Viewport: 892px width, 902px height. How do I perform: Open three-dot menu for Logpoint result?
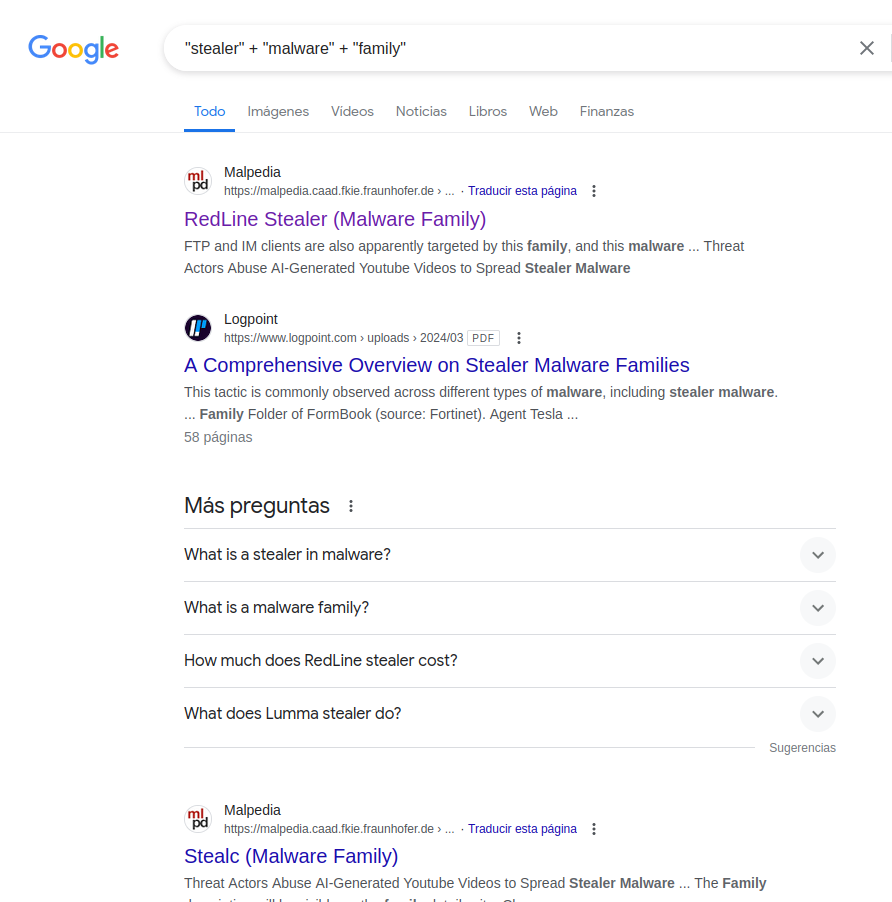coord(518,338)
